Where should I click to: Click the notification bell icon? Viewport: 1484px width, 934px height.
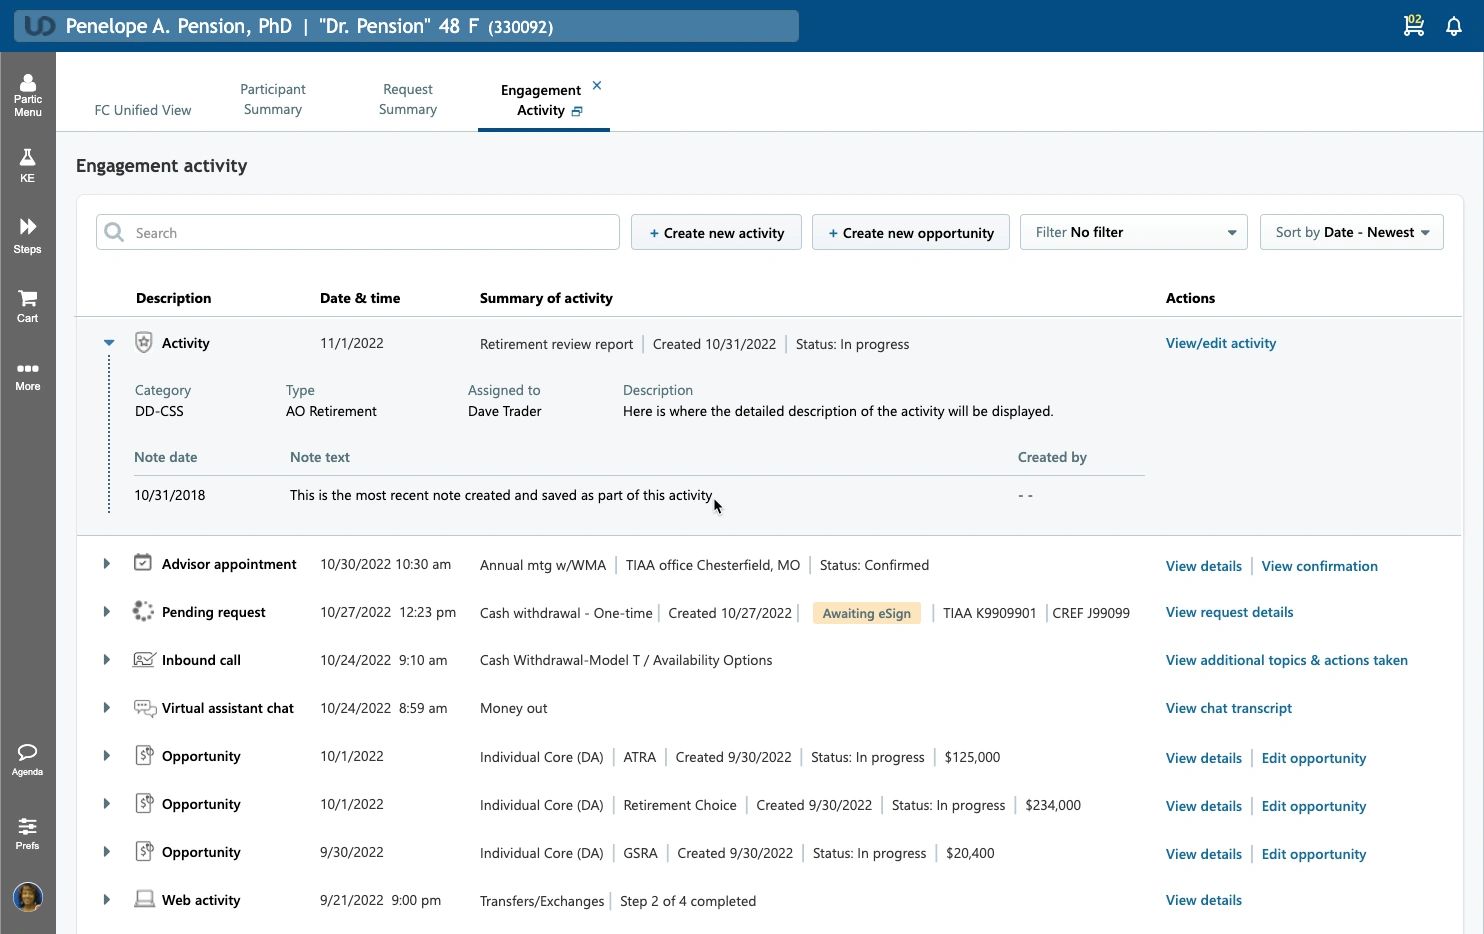(x=1454, y=27)
